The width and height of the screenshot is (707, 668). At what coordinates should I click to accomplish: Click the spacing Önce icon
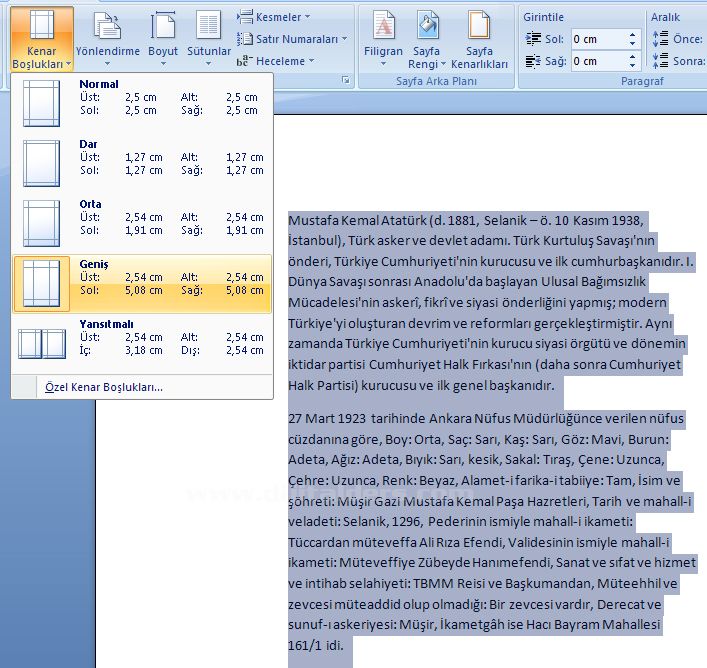tap(661, 39)
